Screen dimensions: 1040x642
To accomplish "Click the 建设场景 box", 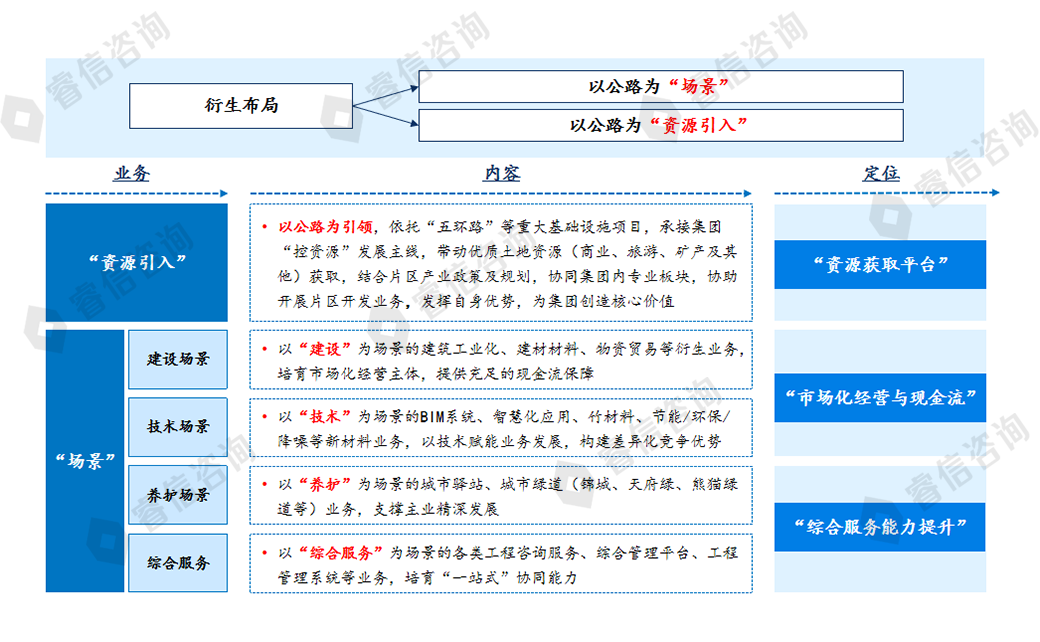I will 178,359.
